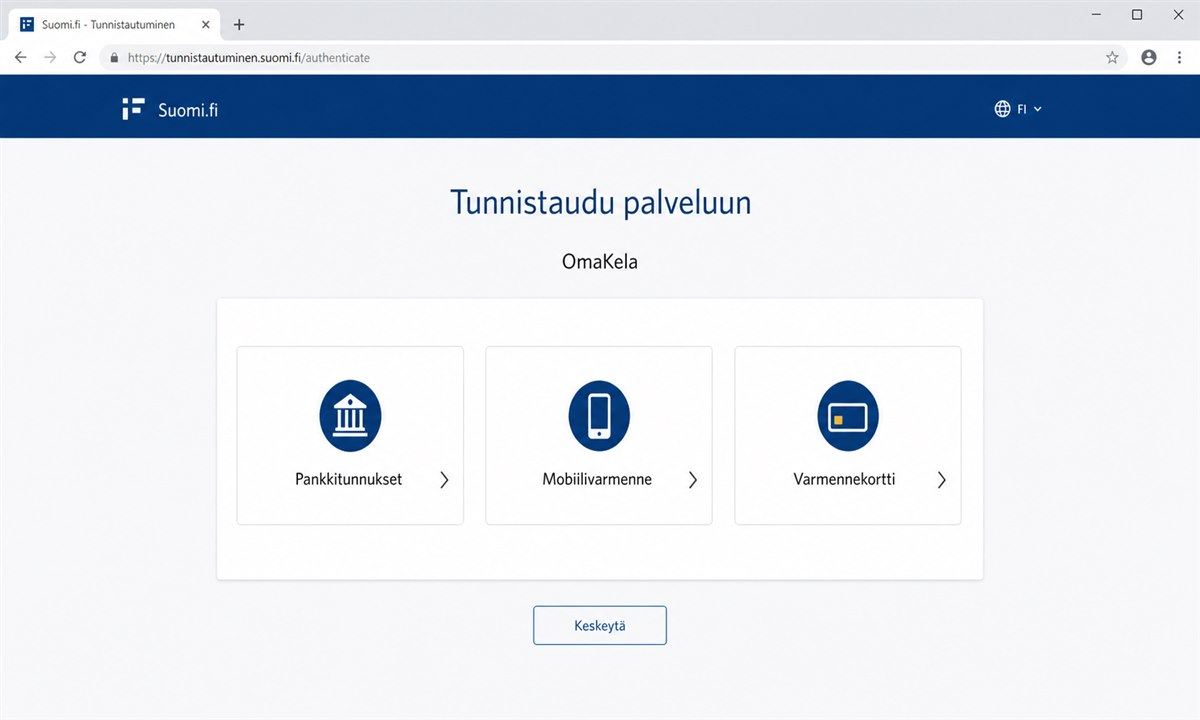Screen dimensions: 1200x720
Task: Open a new browser tab
Action: tap(239, 25)
